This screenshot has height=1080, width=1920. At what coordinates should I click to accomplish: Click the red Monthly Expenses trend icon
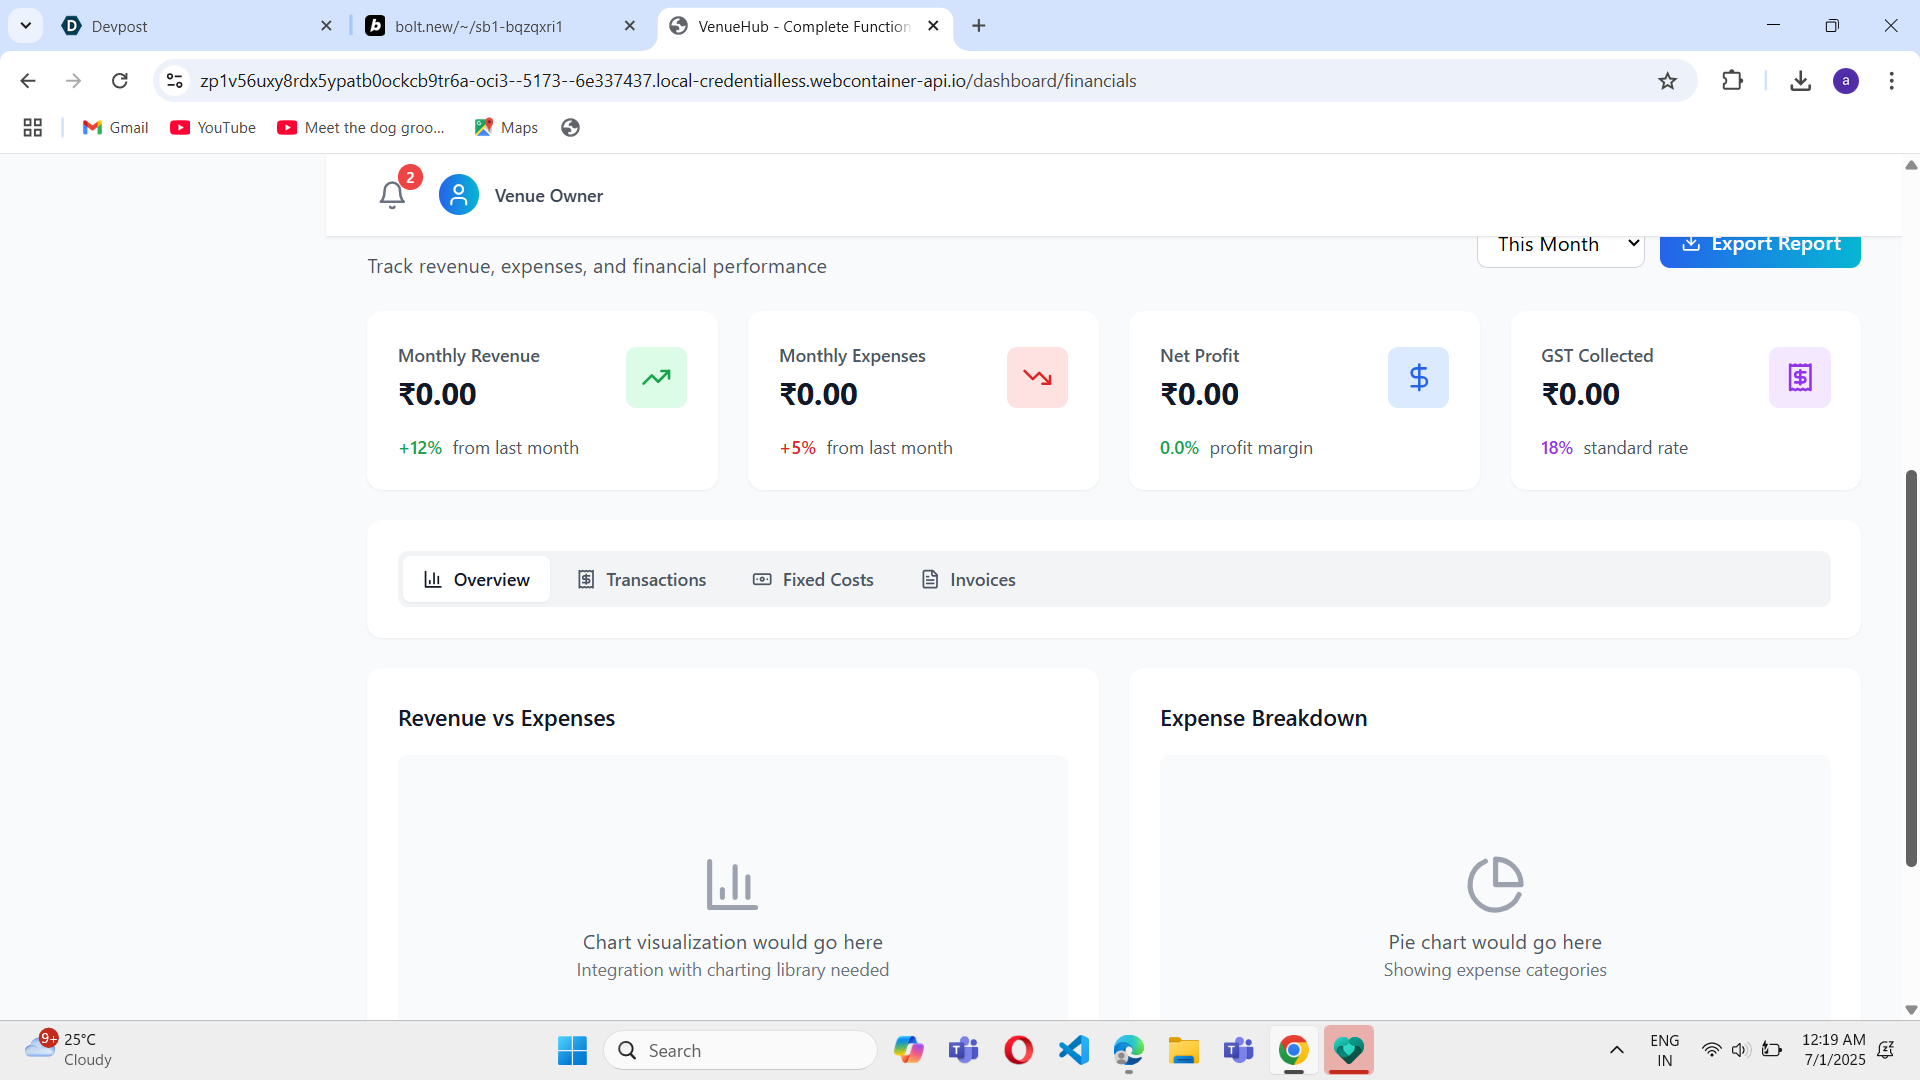(1037, 377)
